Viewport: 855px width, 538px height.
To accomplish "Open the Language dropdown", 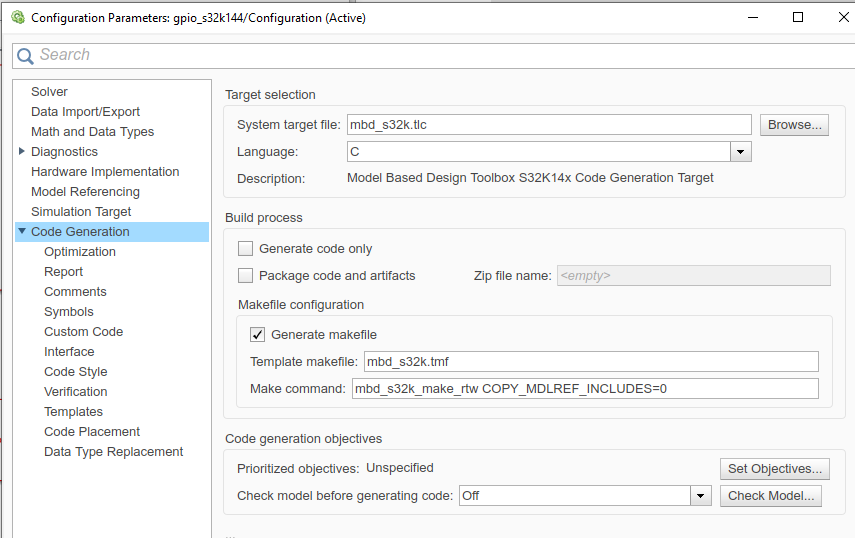I will [740, 152].
